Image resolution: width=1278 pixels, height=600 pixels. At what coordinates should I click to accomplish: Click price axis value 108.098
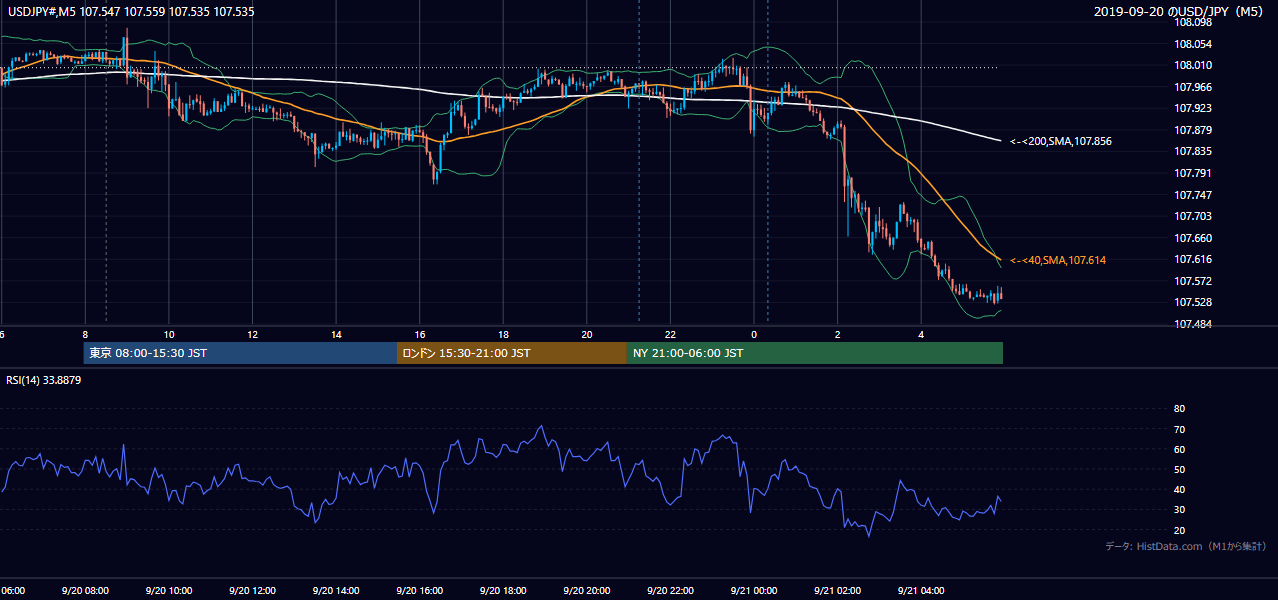pos(1194,23)
